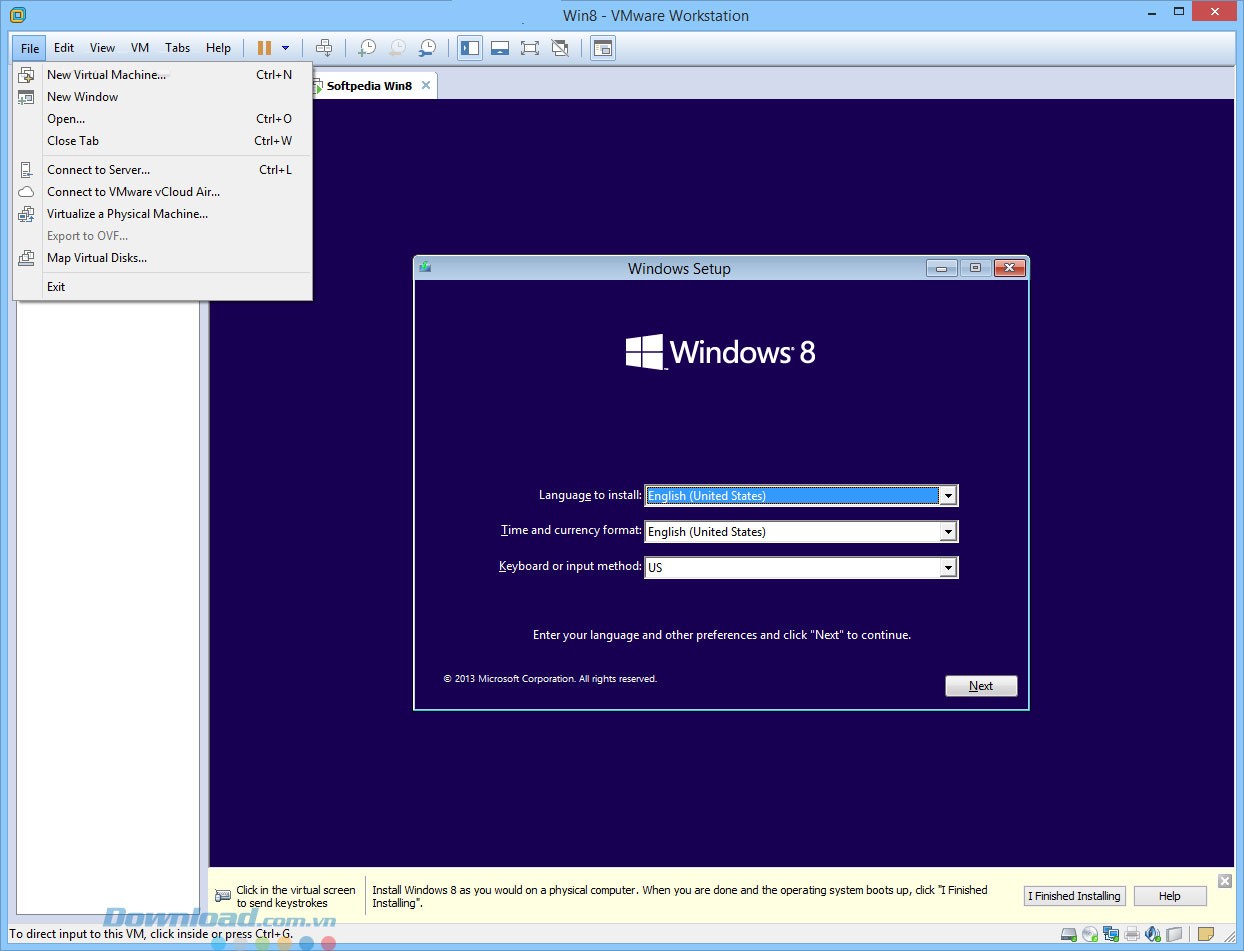The image size is (1244, 951).
Task: Click the Next button in Windows Setup
Action: click(x=980, y=686)
